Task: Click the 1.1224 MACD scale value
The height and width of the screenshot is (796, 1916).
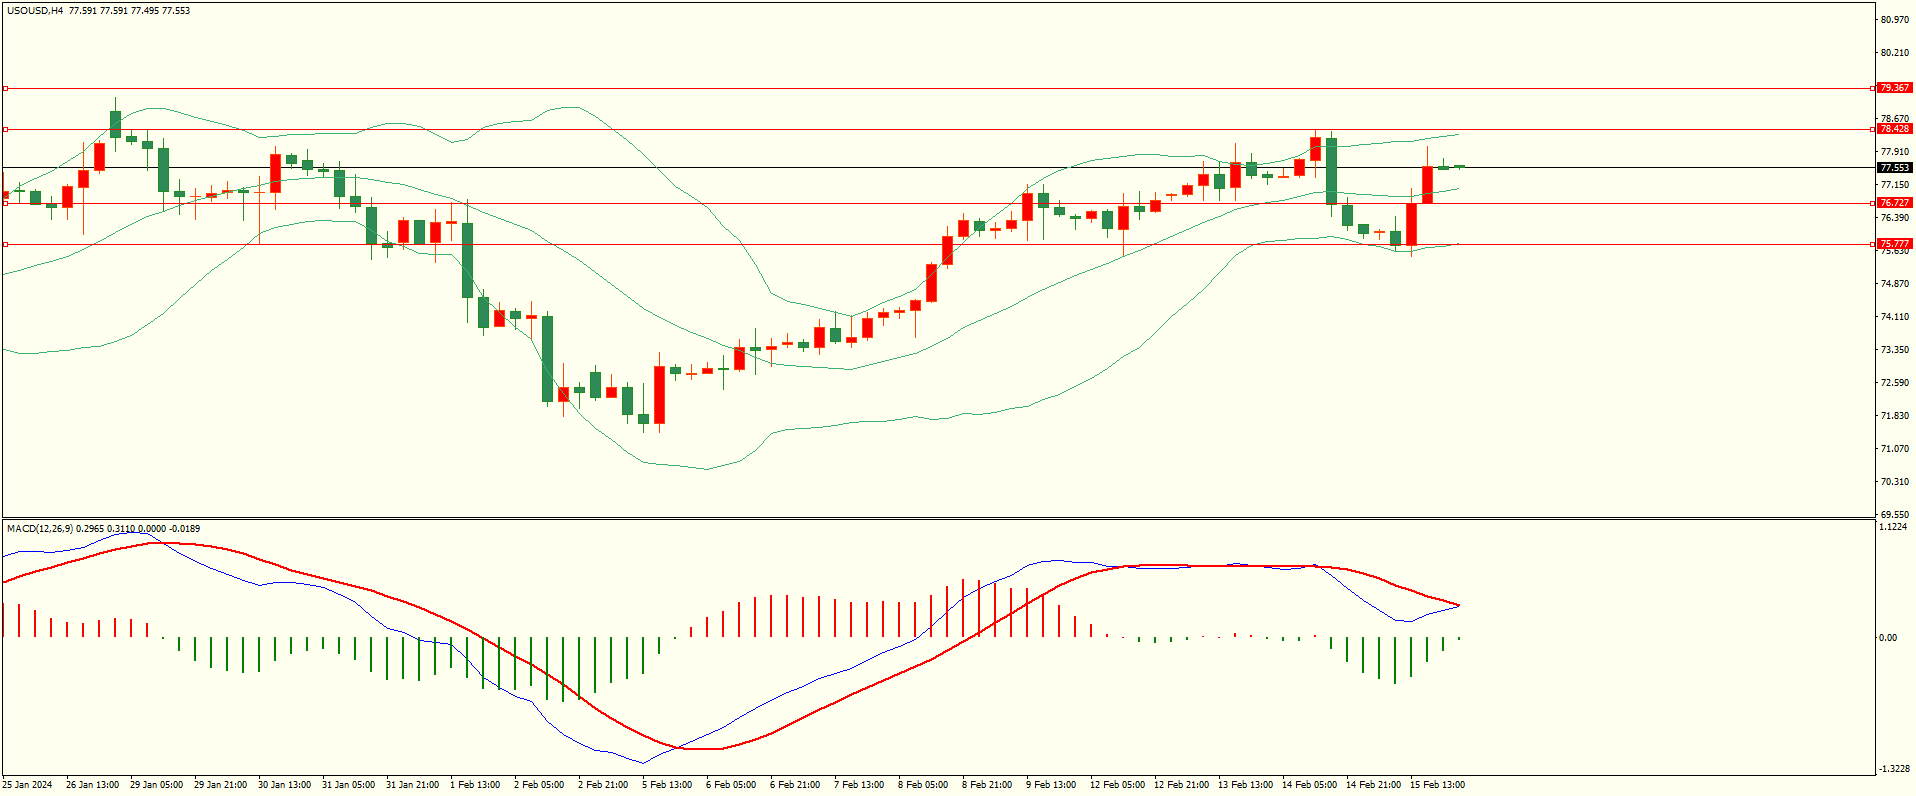Action: 1894,527
